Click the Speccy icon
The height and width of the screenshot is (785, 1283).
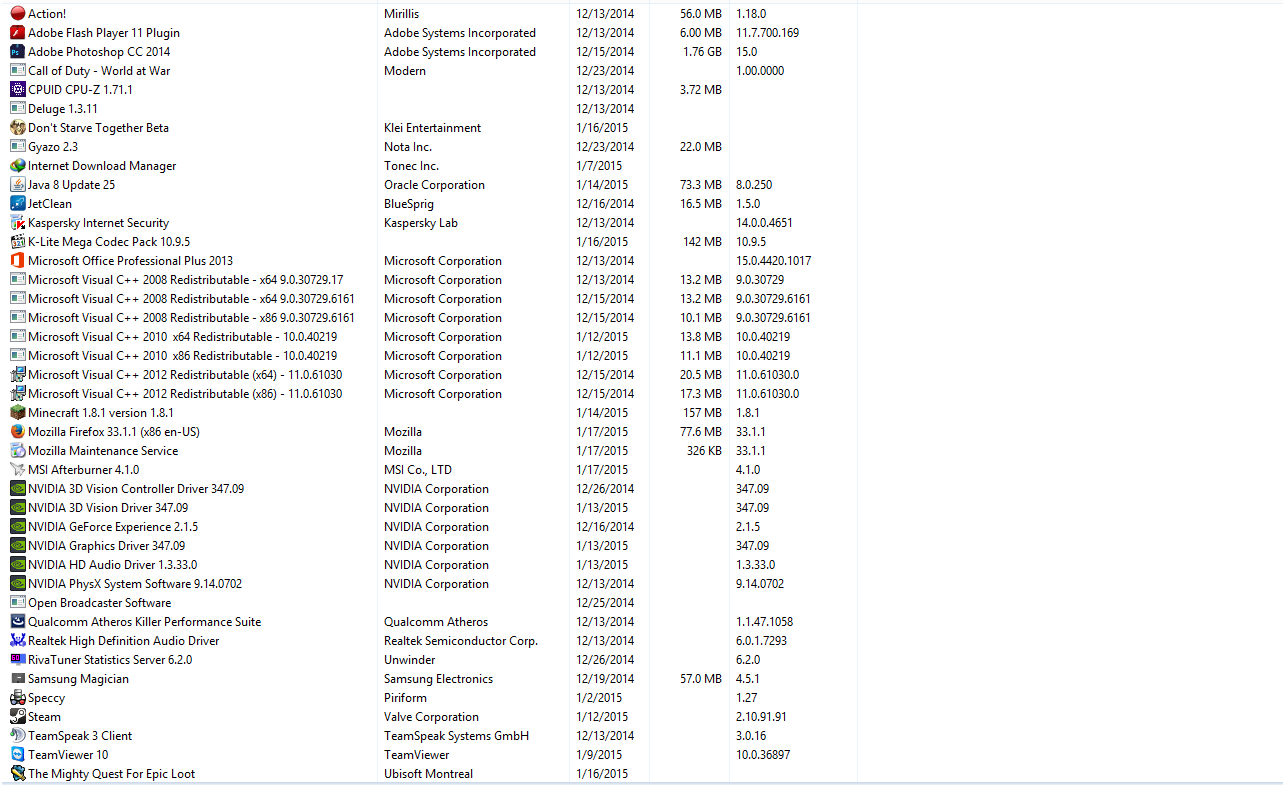[x=18, y=698]
